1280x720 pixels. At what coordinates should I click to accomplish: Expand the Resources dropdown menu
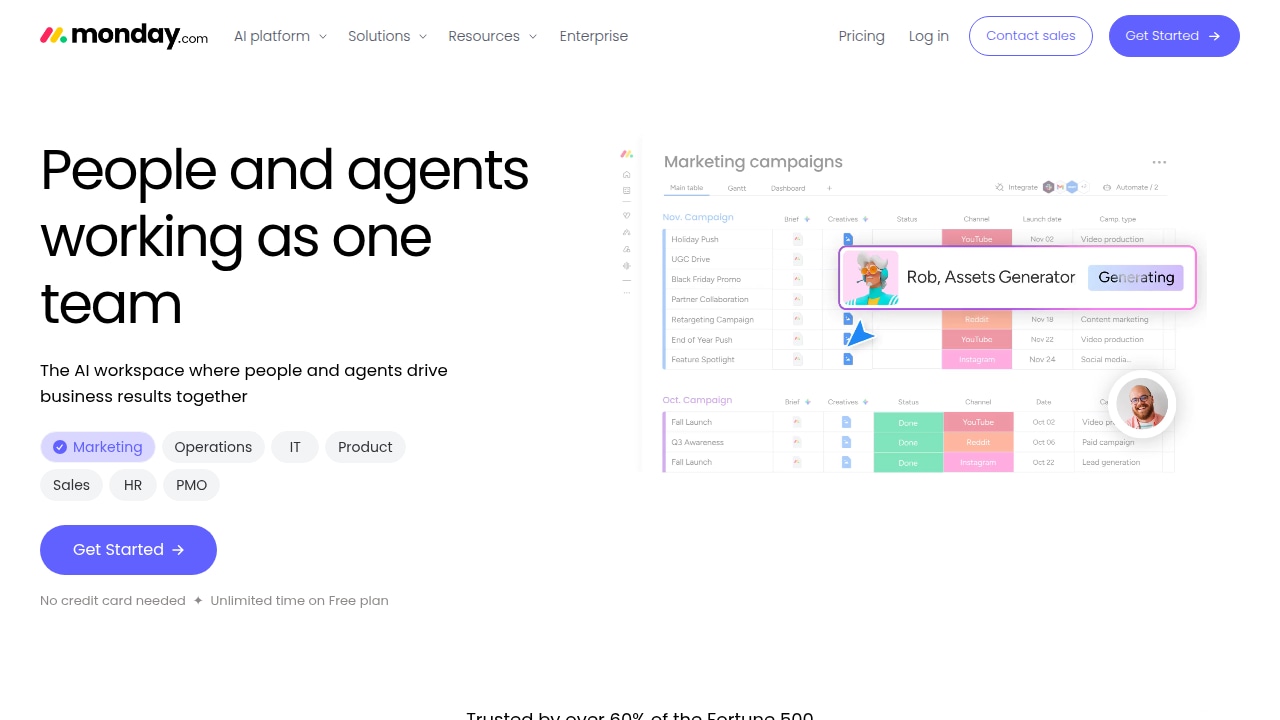tap(492, 36)
